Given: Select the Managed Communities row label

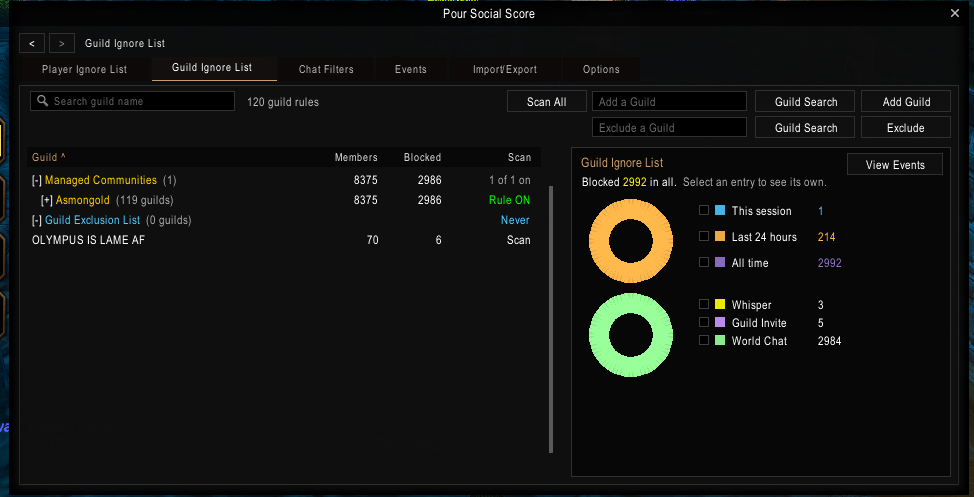Looking at the screenshot, I should click(101, 180).
